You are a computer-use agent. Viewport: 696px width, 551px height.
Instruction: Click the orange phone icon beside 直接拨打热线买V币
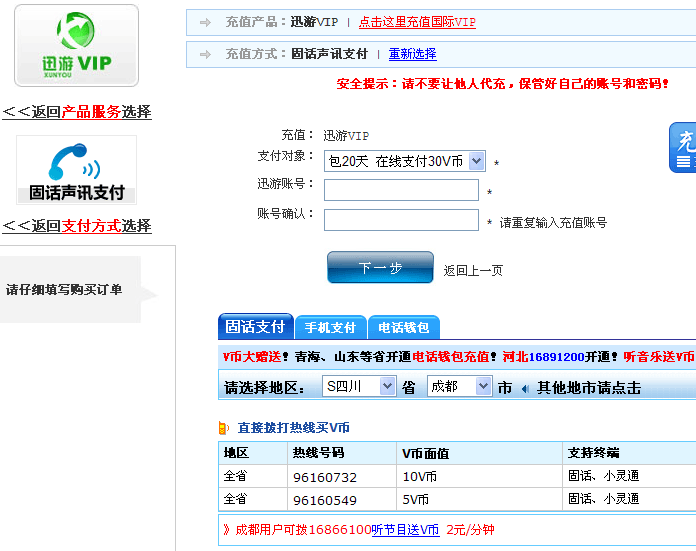pos(223,428)
